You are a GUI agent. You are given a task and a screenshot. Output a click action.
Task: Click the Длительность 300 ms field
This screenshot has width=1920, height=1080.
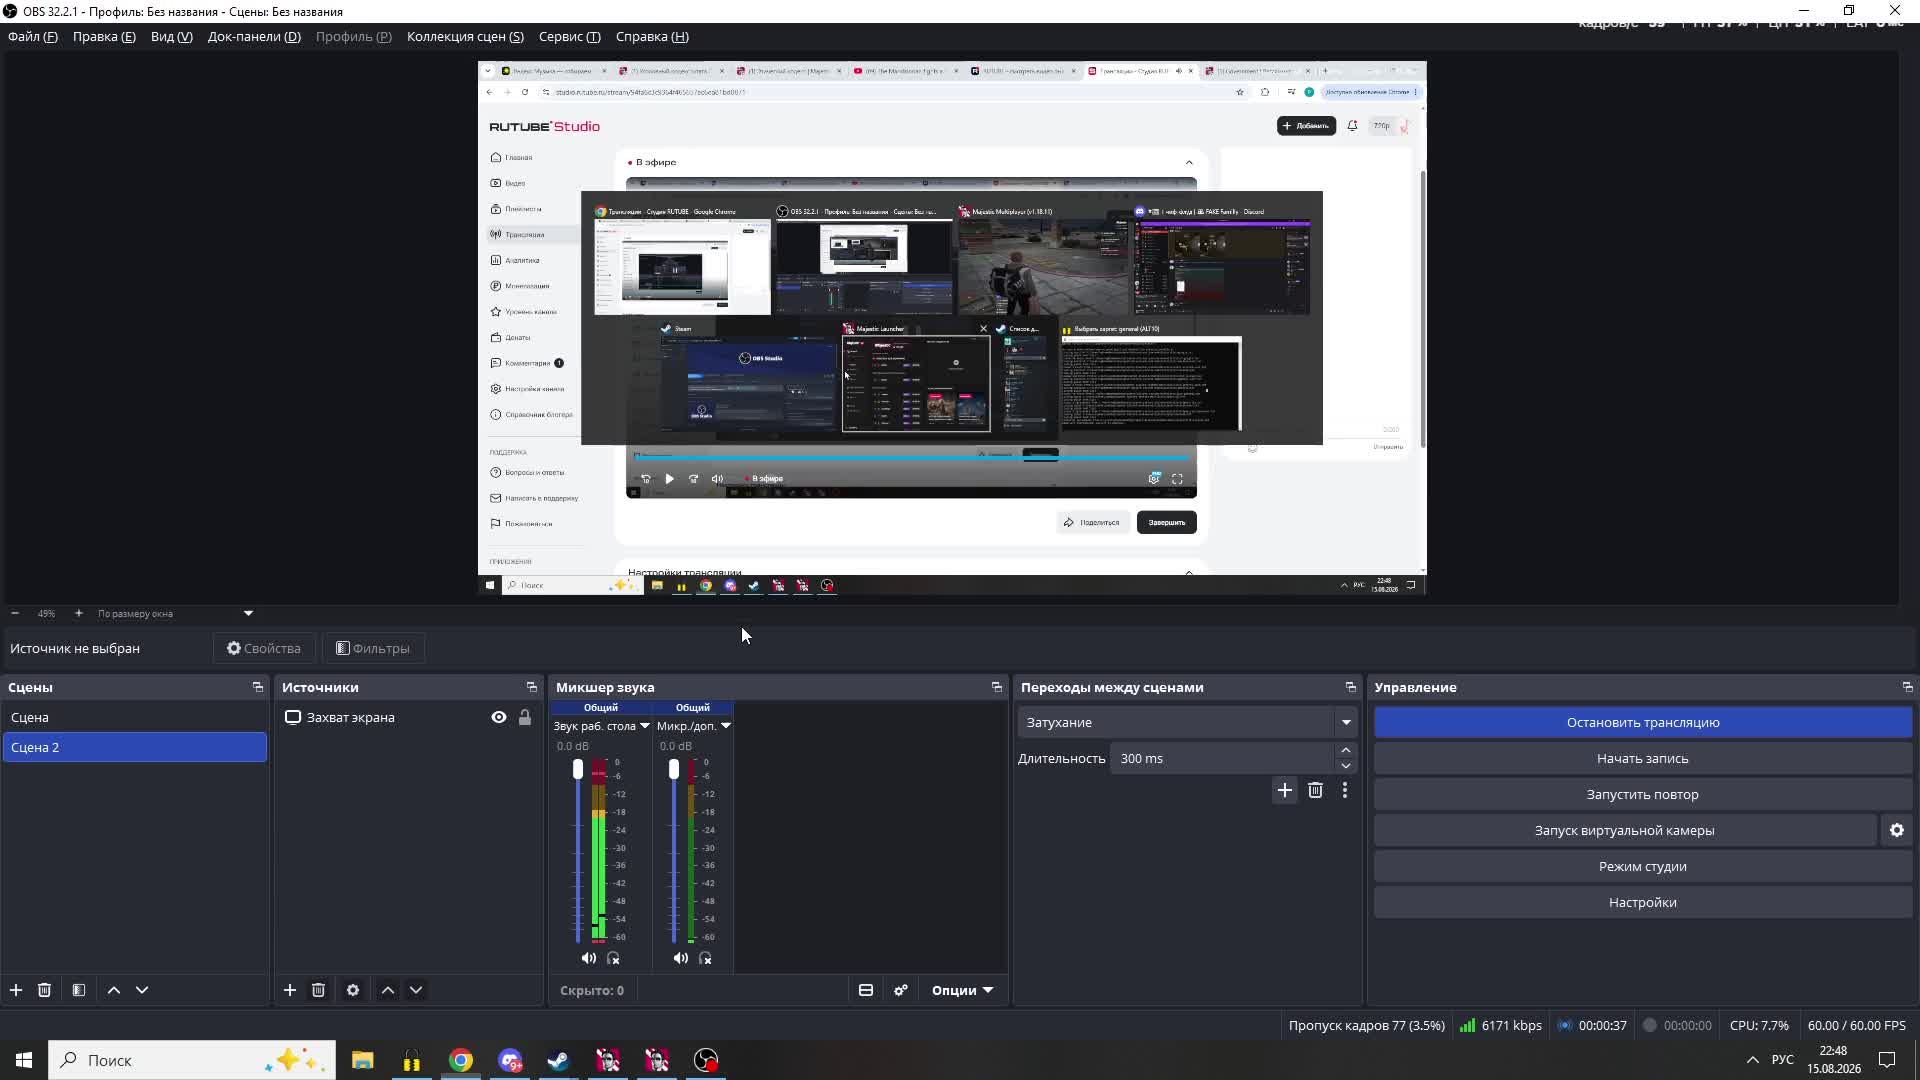pos(1222,758)
